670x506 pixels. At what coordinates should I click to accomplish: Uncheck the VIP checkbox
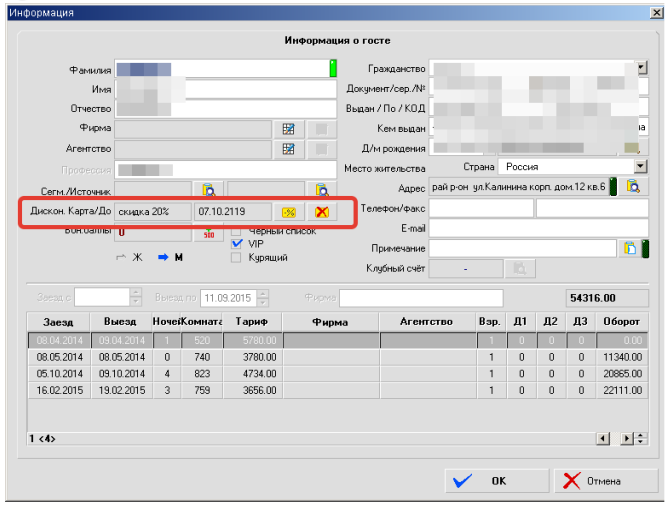[x=237, y=243]
